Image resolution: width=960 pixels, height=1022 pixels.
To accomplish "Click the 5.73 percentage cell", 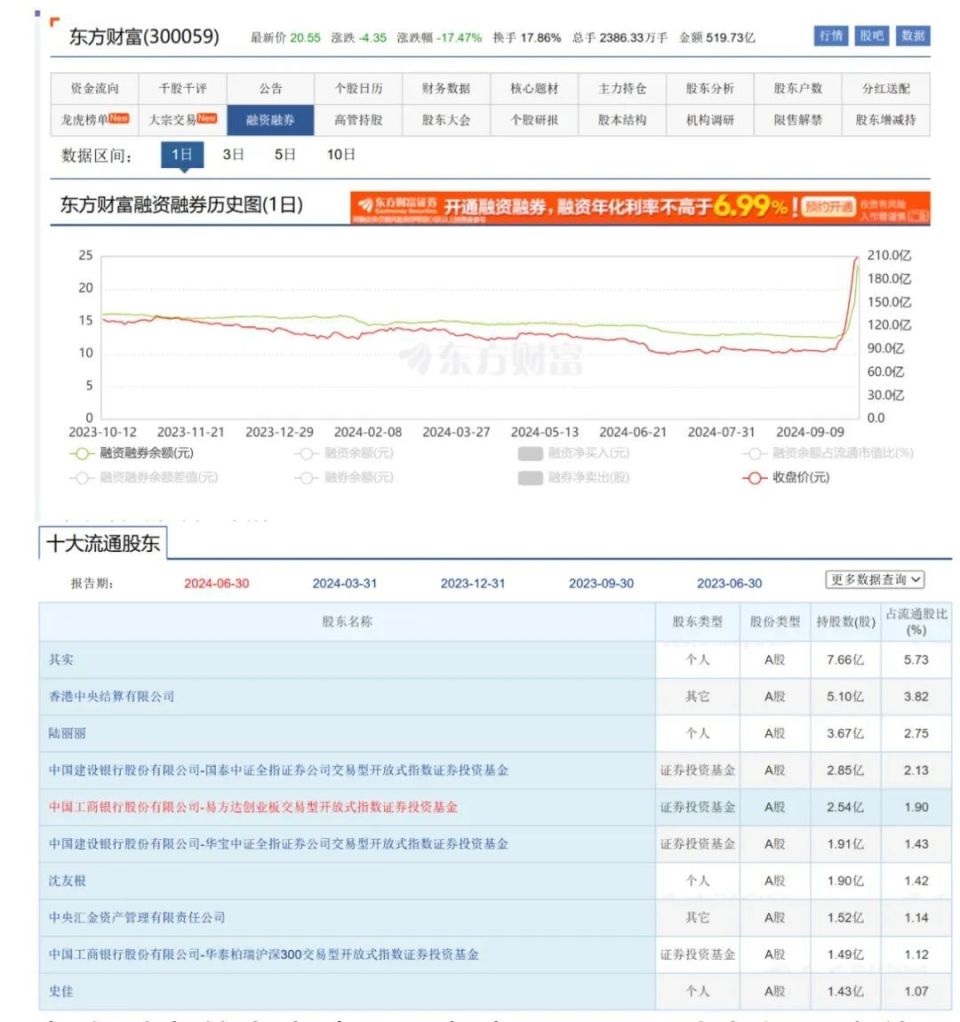I will 916,660.
